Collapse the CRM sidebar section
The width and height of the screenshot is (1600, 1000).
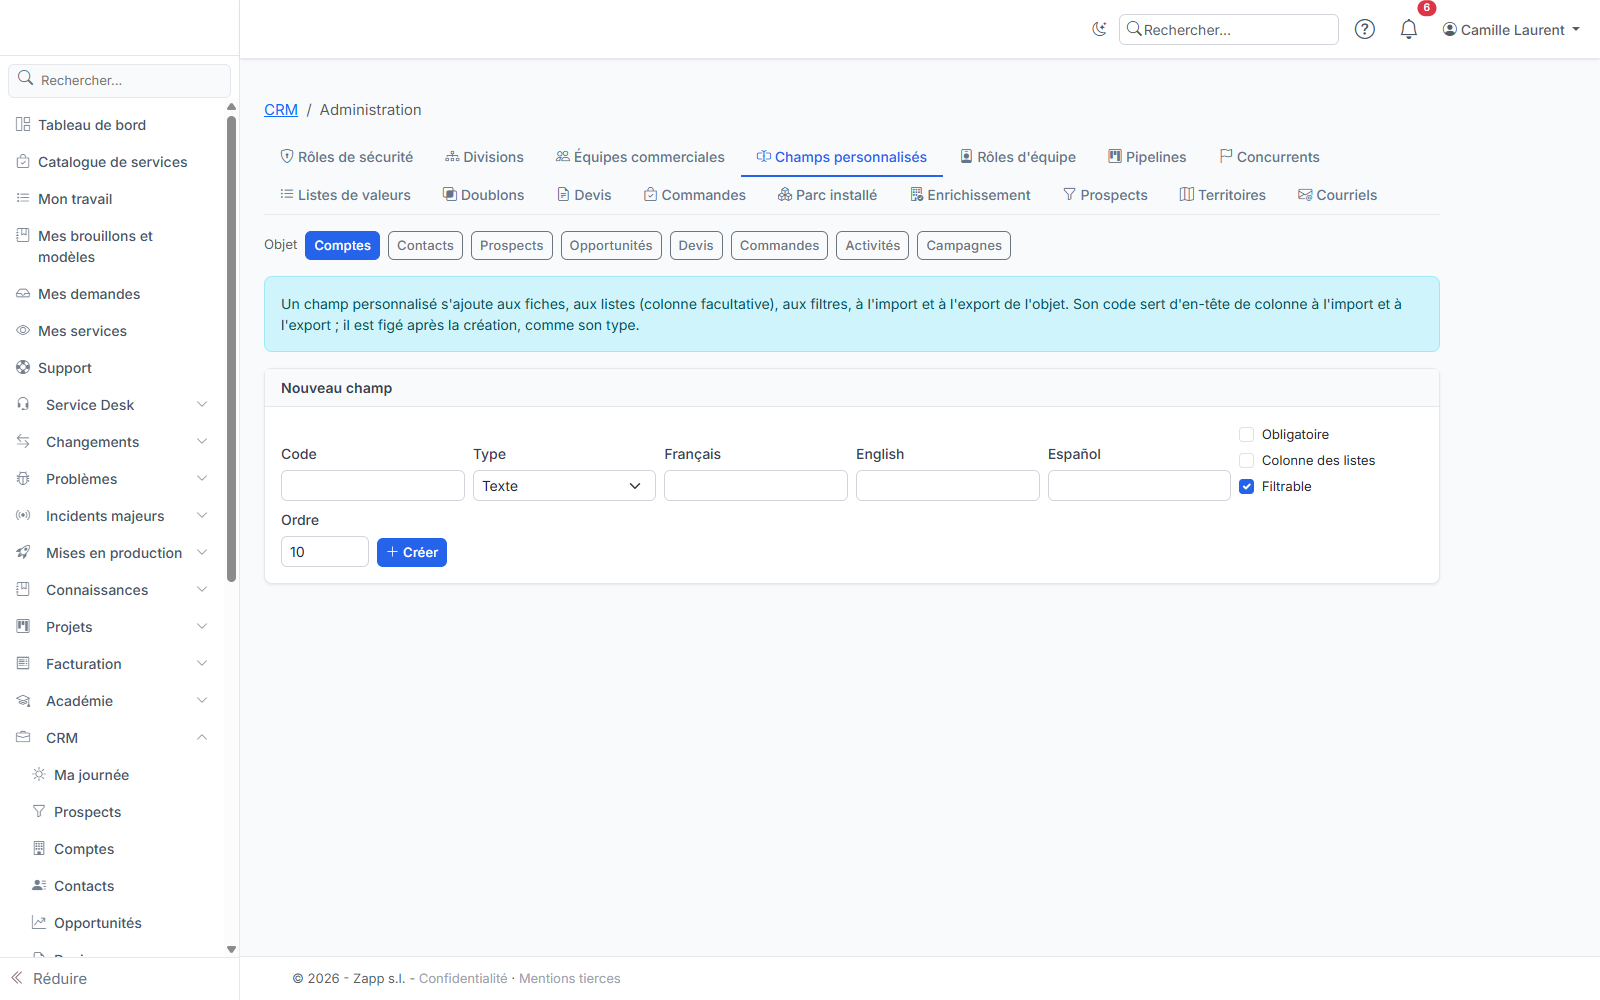click(112, 738)
